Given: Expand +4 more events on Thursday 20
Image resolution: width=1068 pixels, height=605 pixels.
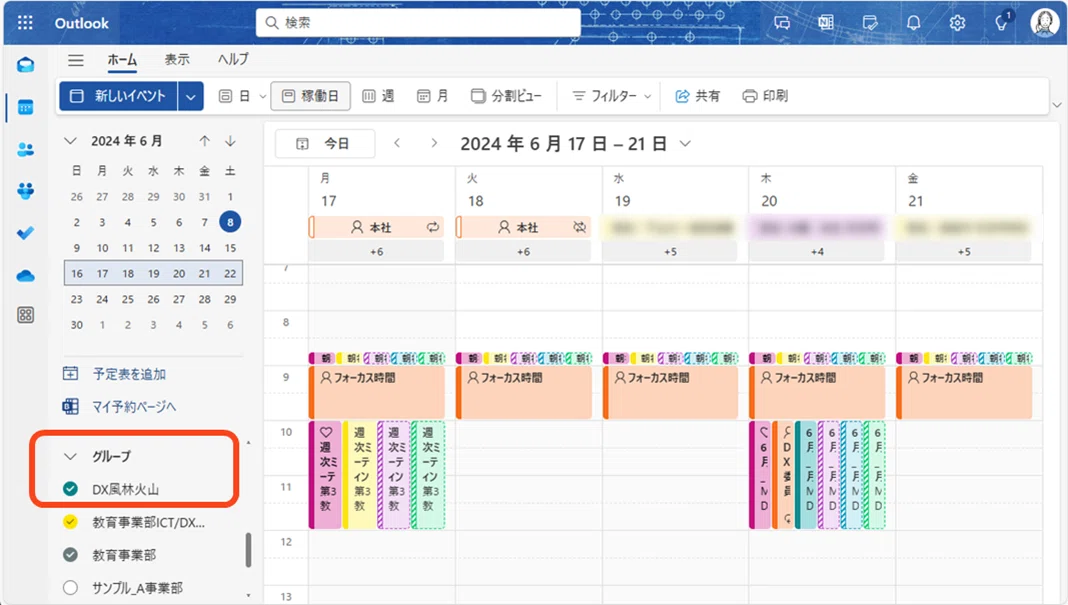Looking at the screenshot, I should (817, 251).
